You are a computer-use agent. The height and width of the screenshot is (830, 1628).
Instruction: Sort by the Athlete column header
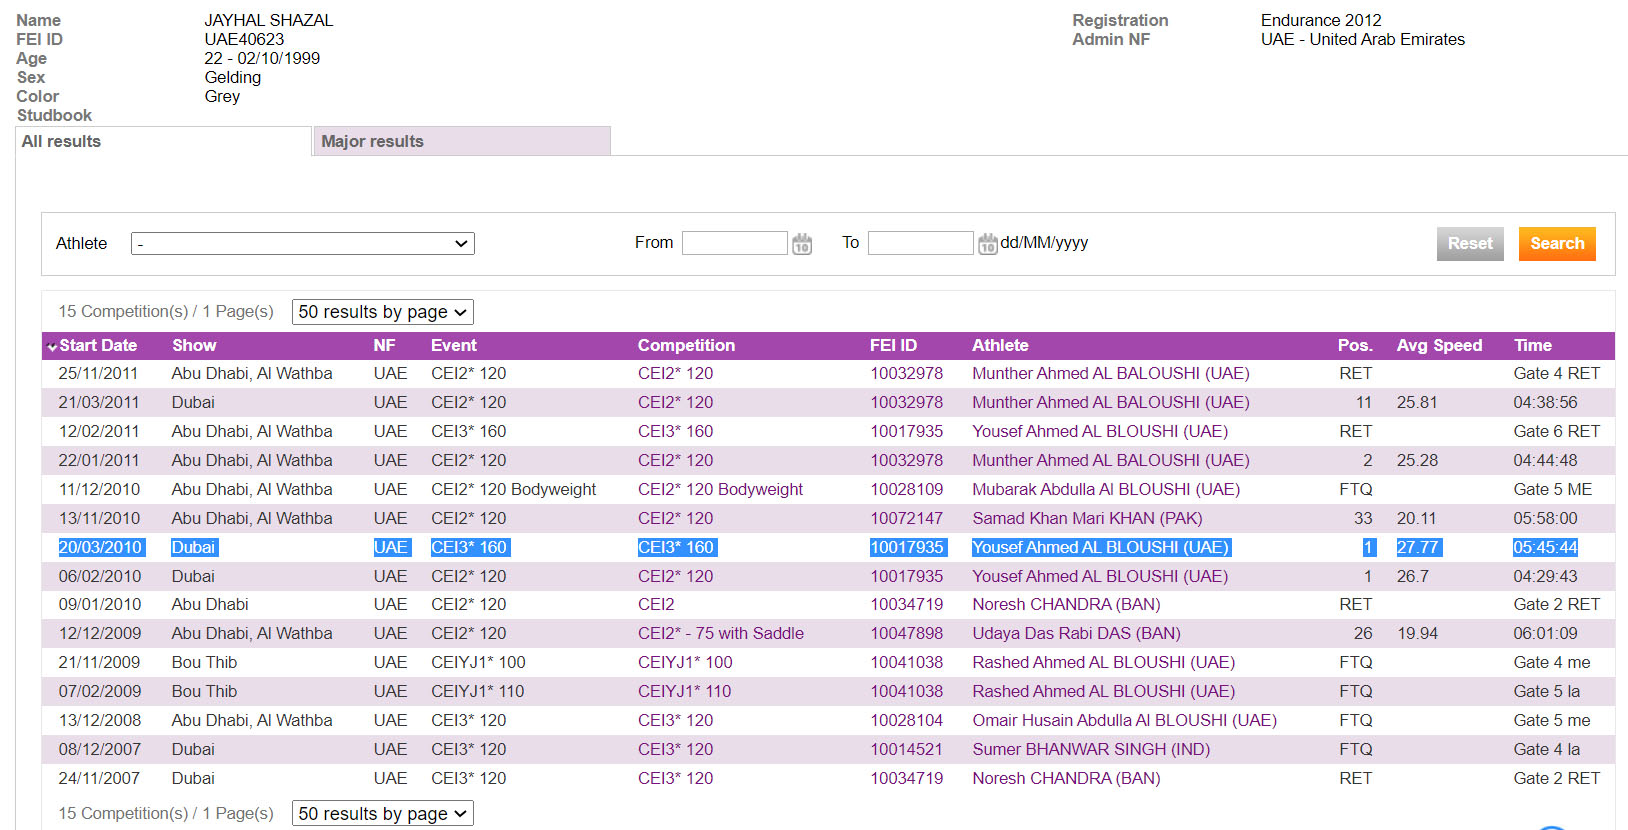point(1000,345)
